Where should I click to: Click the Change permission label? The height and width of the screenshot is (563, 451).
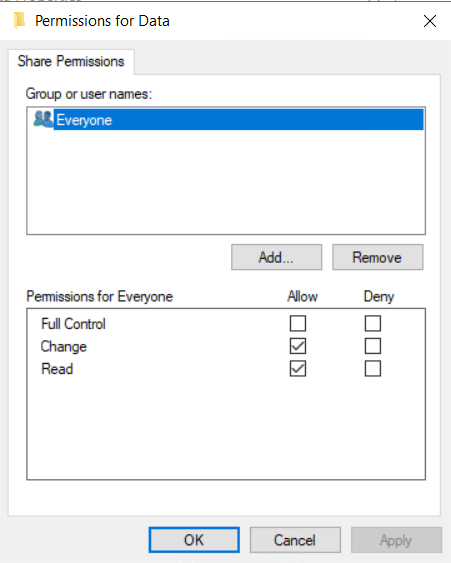[64, 346]
